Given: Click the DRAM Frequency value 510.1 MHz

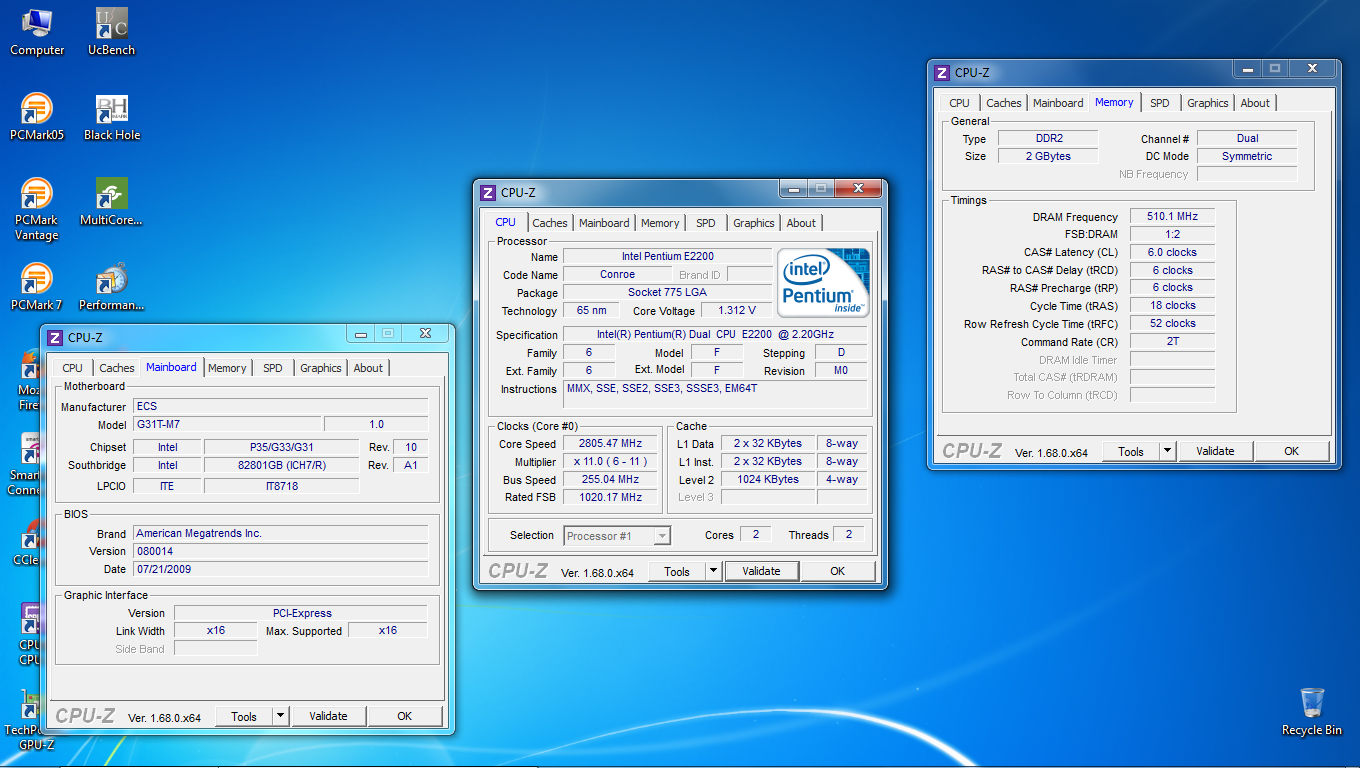Looking at the screenshot, I should [x=1172, y=216].
